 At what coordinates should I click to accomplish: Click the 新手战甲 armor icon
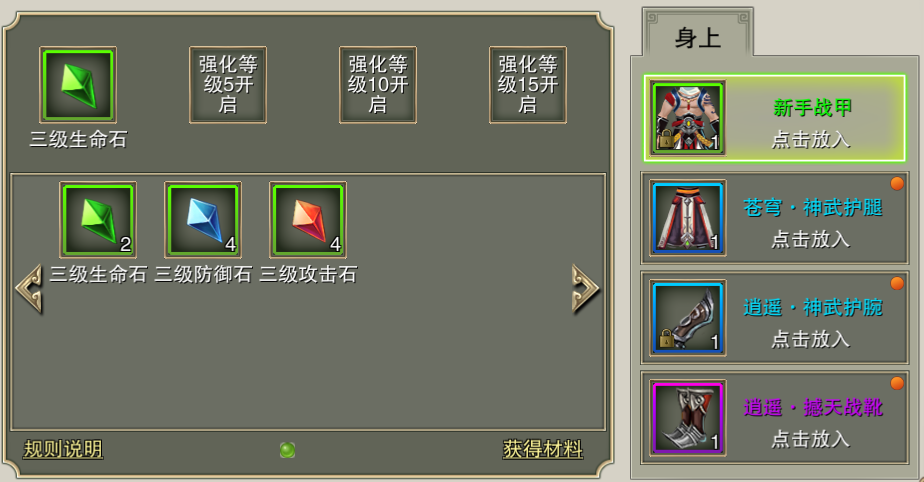coord(687,118)
